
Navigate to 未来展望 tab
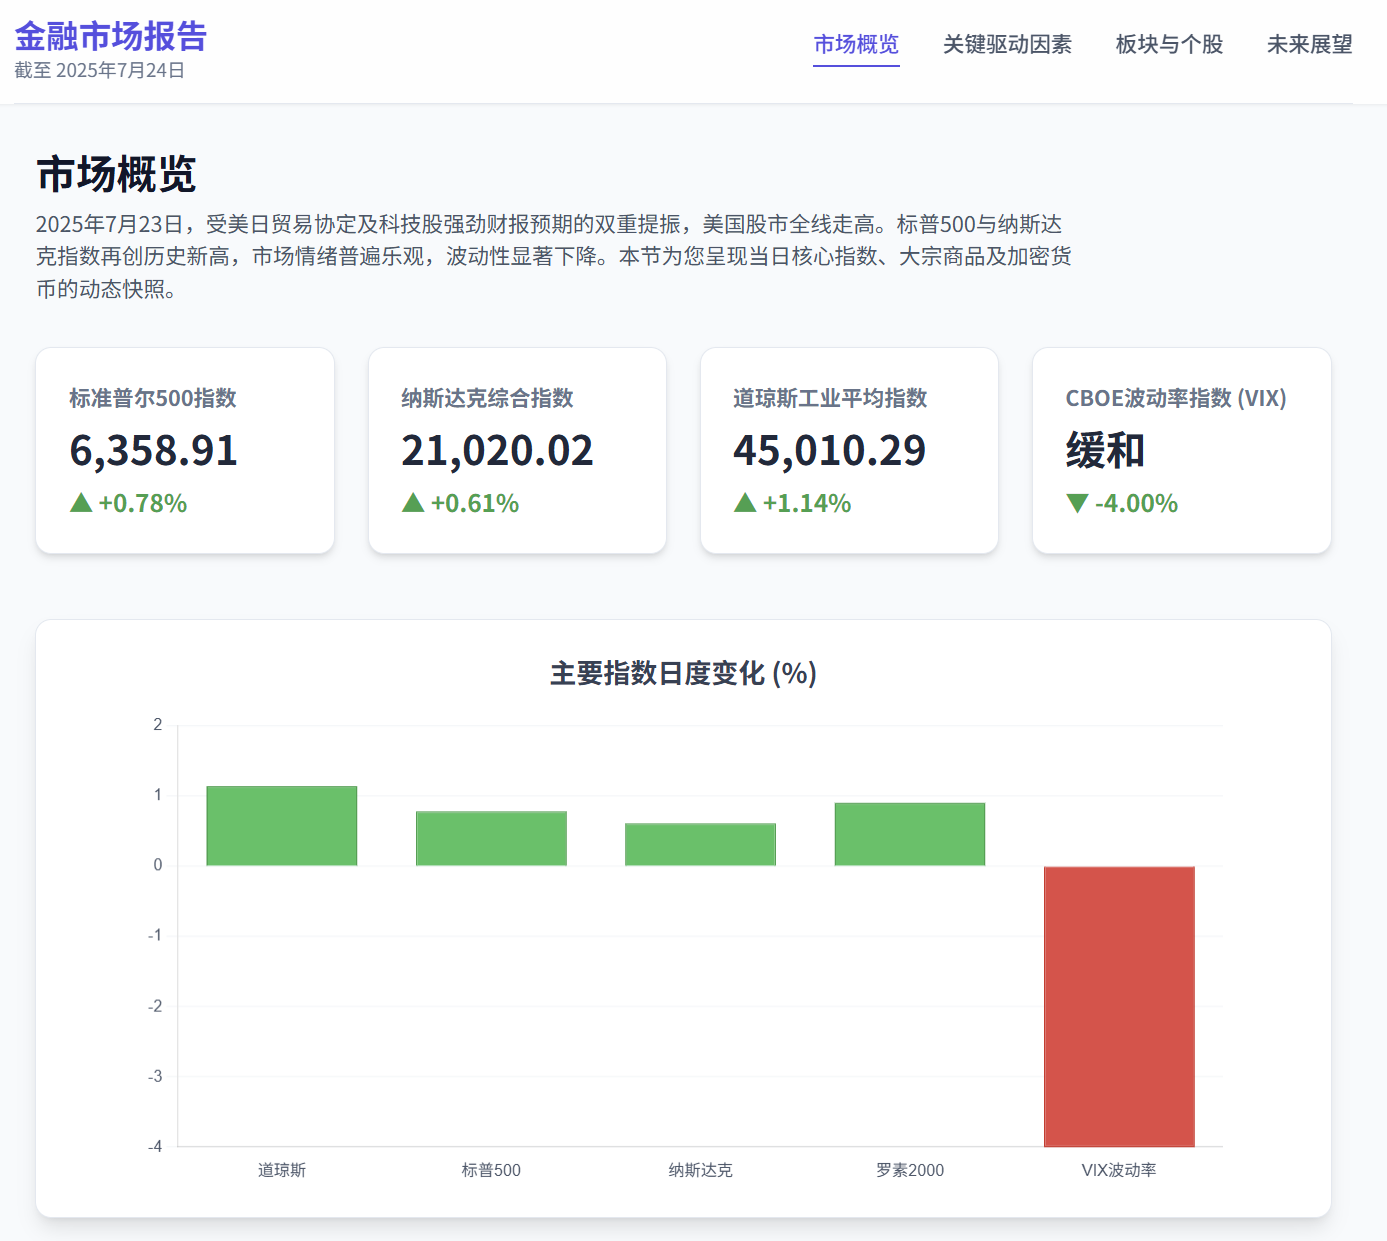point(1309,45)
